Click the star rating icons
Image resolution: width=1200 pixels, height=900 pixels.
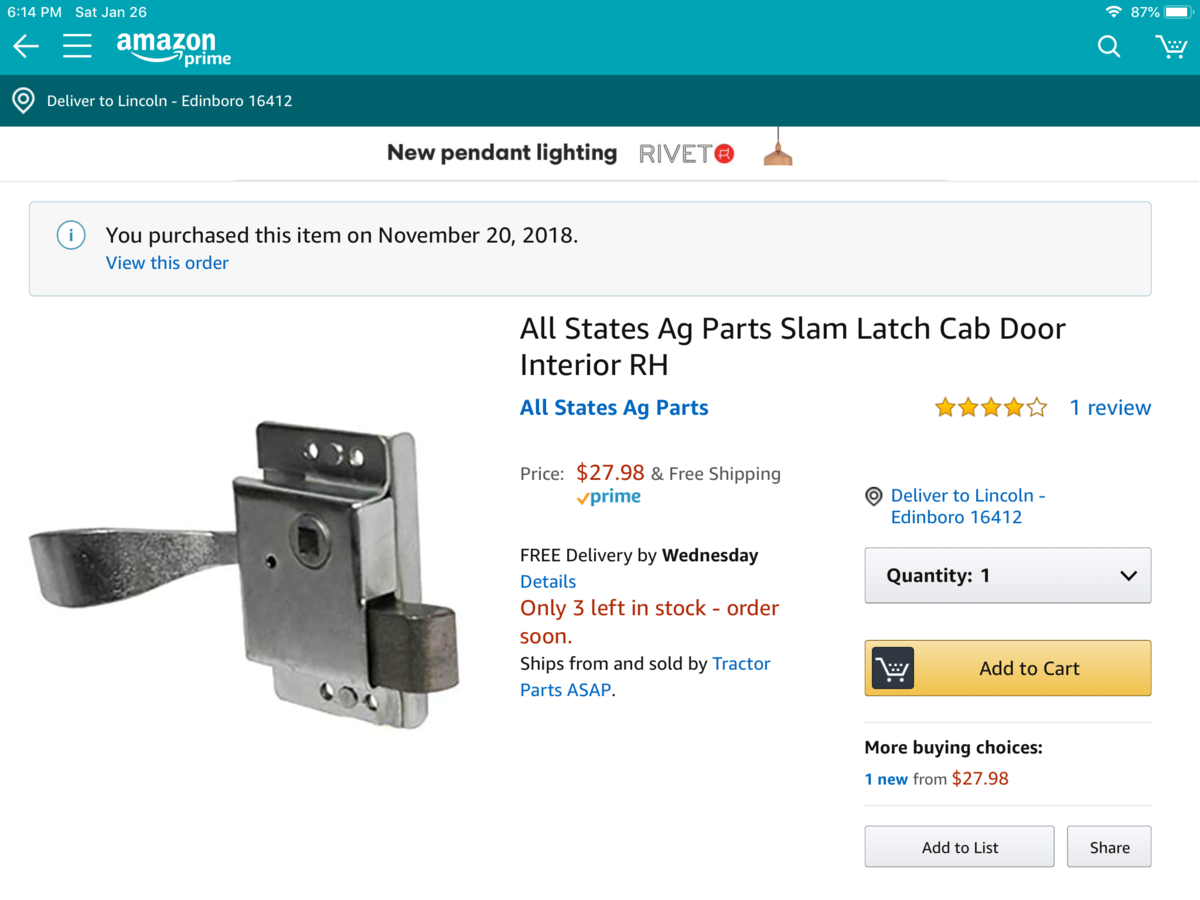click(990, 408)
